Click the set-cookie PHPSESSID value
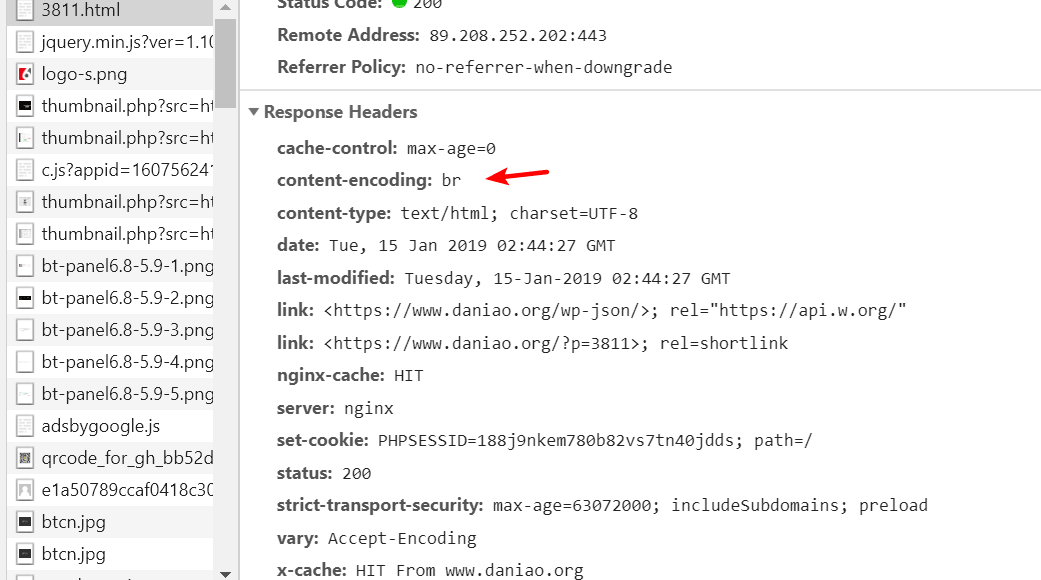This screenshot has width=1041, height=580. 595,441
